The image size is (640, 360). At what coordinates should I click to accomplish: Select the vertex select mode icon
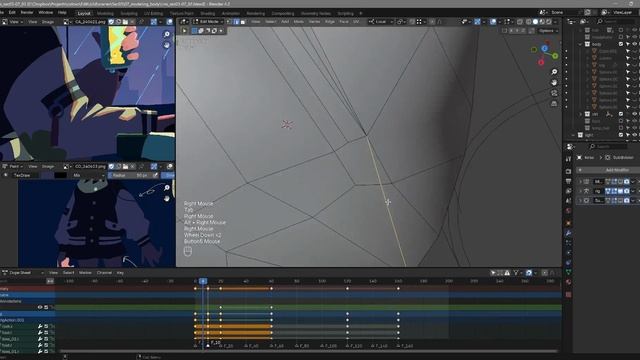click(x=229, y=22)
